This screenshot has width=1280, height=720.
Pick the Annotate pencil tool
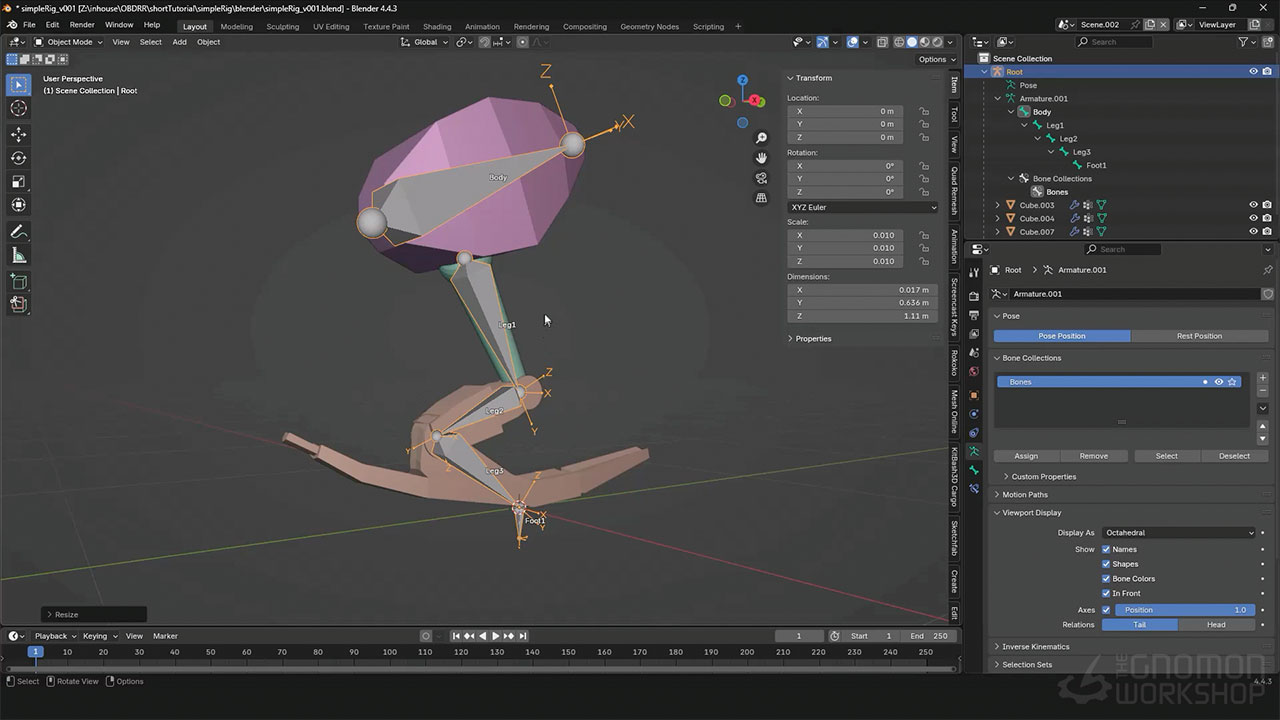click(19, 231)
